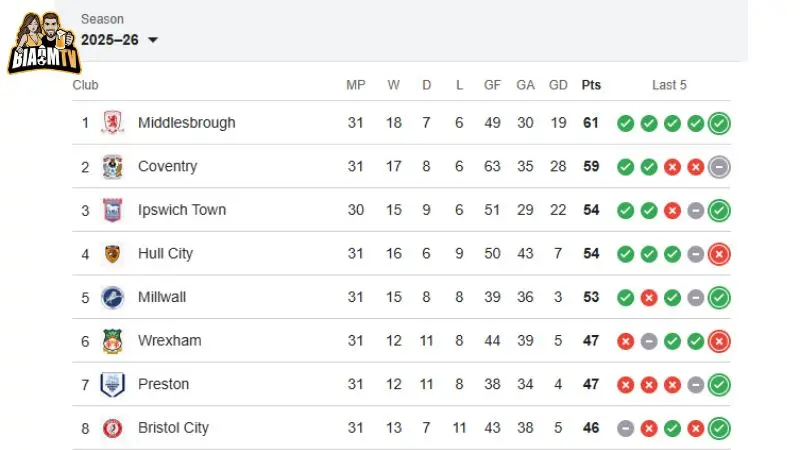Click the Hull City tiger crest icon
The width and height of the screenshot is (800, 450).
(x=113, y=254)
